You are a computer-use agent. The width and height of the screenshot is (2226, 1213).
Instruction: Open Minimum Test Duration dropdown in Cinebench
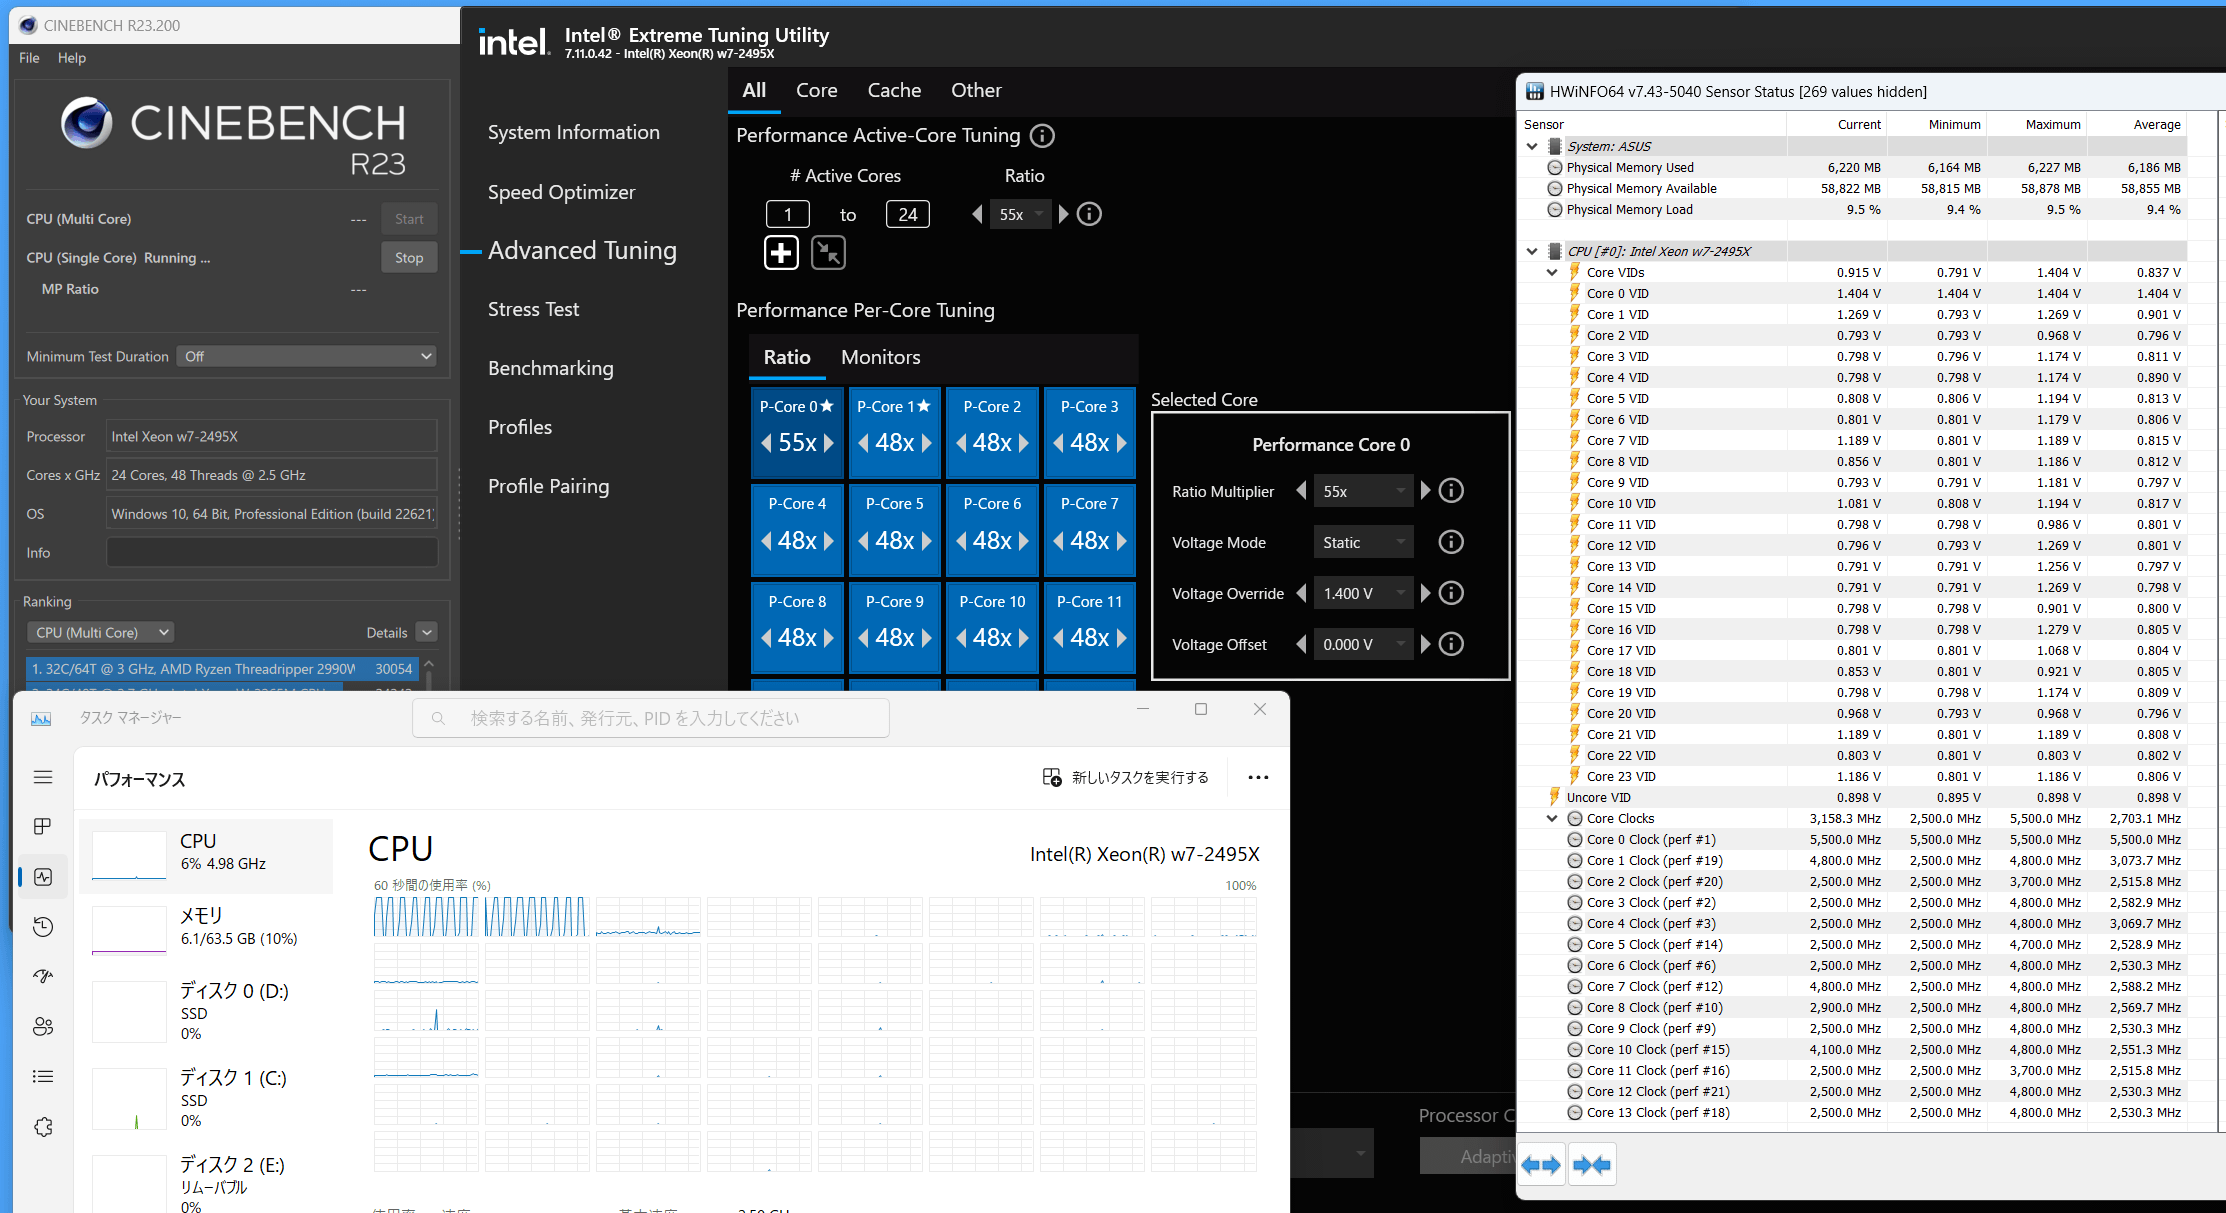click(x=307, y=356)
